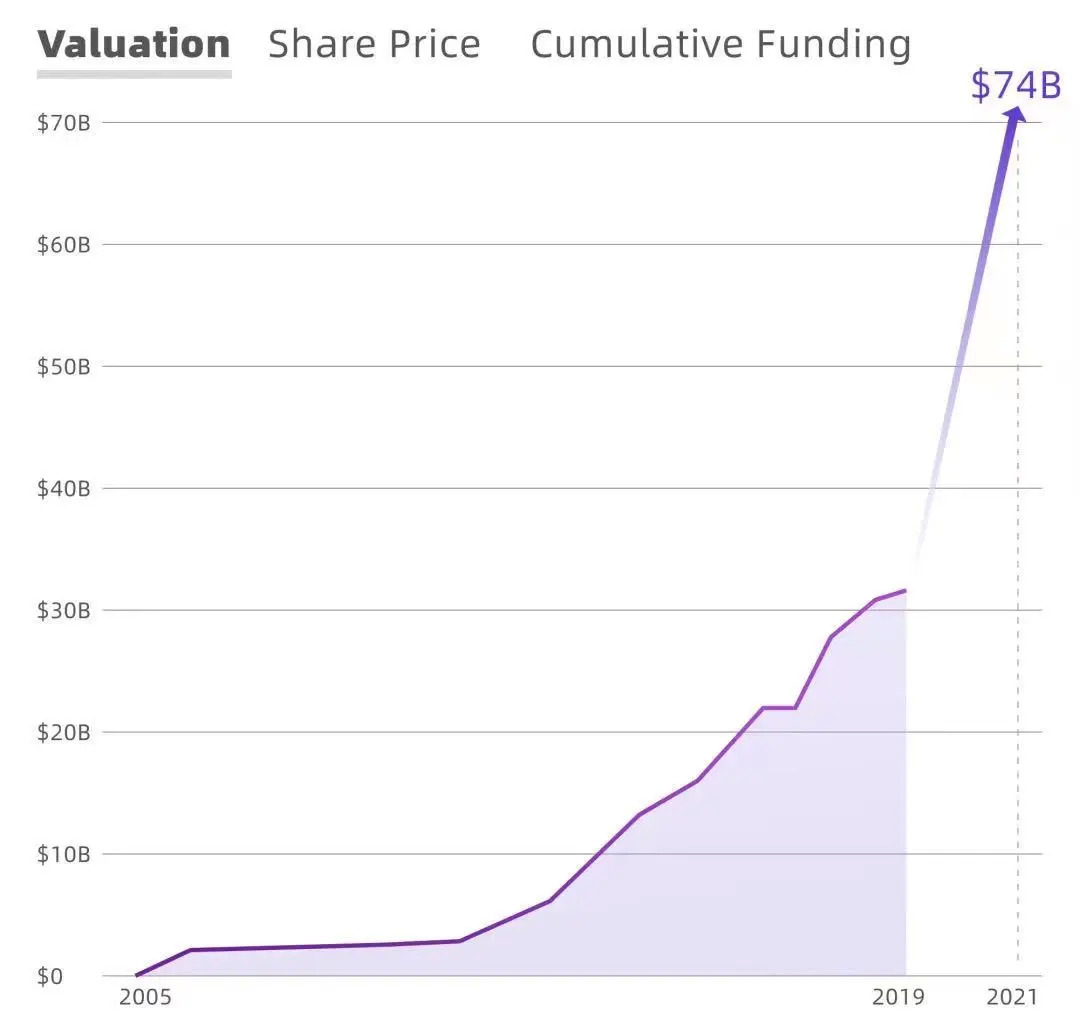Click the $74B valuation label
The height and width of the screenshot is (1025, 1080).
tap(1015, 85)
